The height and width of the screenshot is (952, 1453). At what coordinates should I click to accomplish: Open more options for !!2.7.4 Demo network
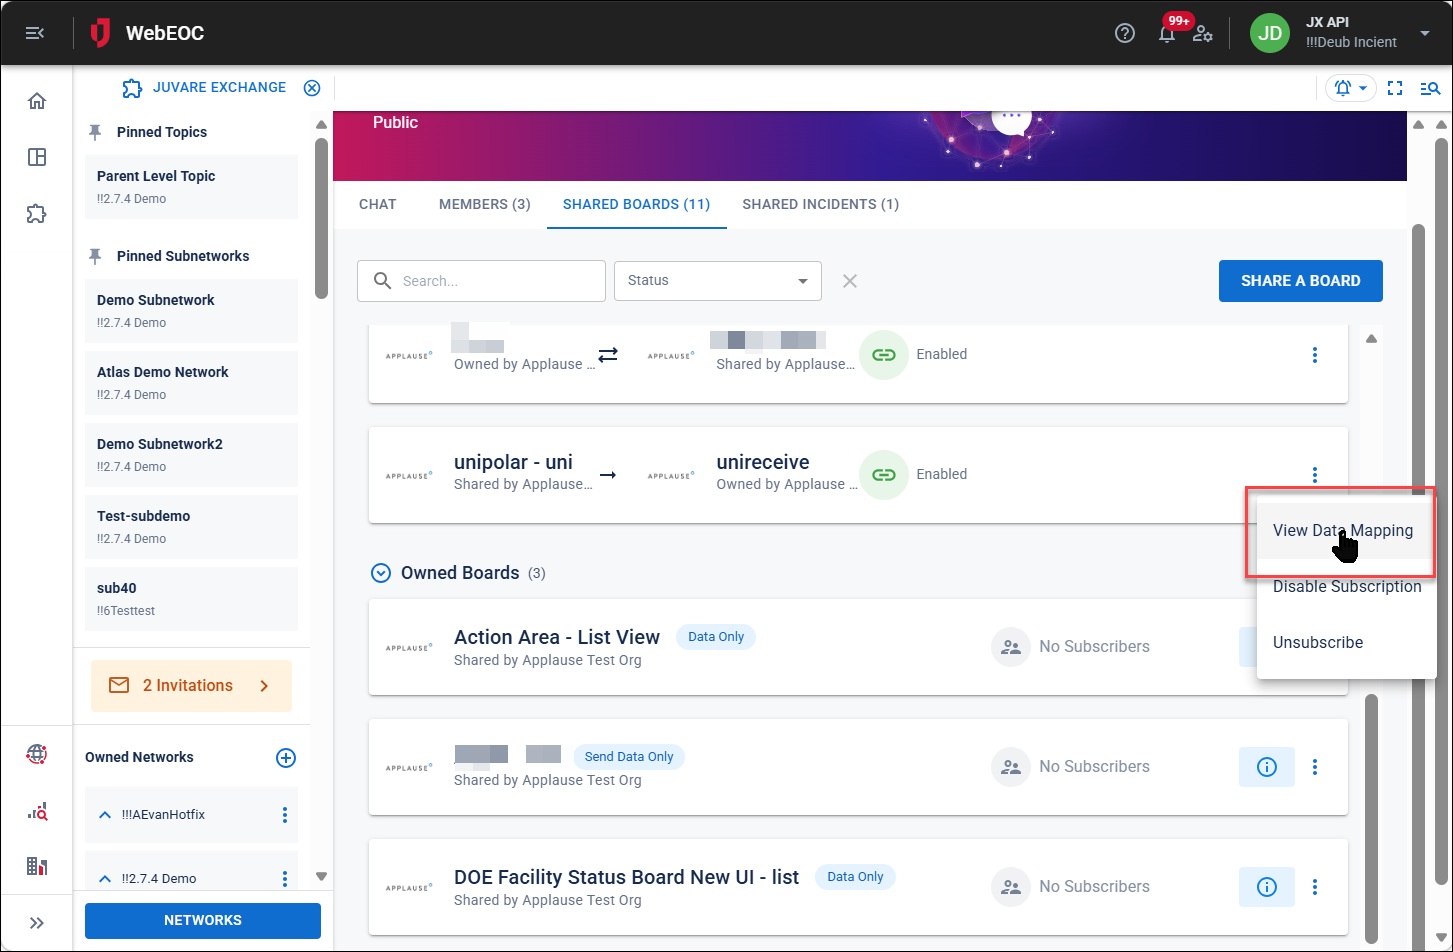[285, 879]
